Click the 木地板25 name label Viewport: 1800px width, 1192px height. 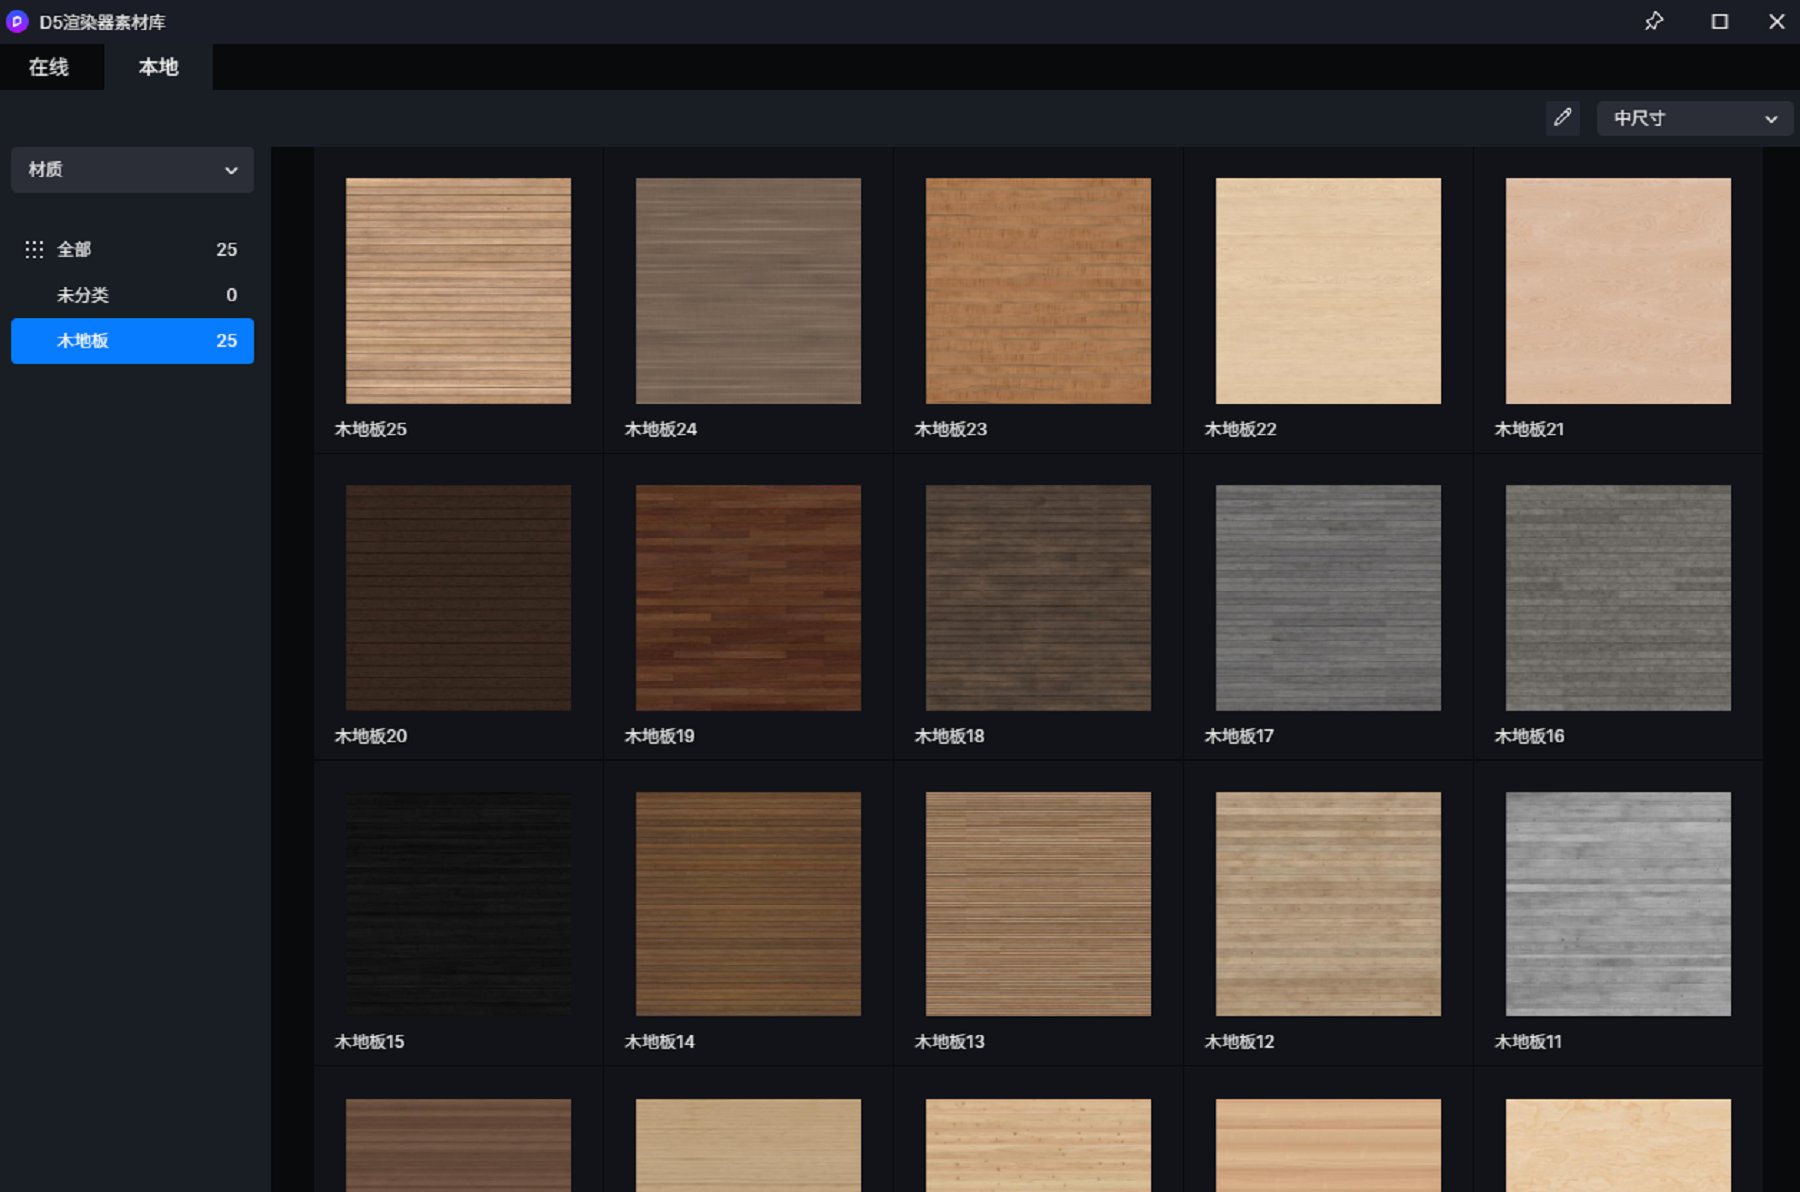[371, 429]
